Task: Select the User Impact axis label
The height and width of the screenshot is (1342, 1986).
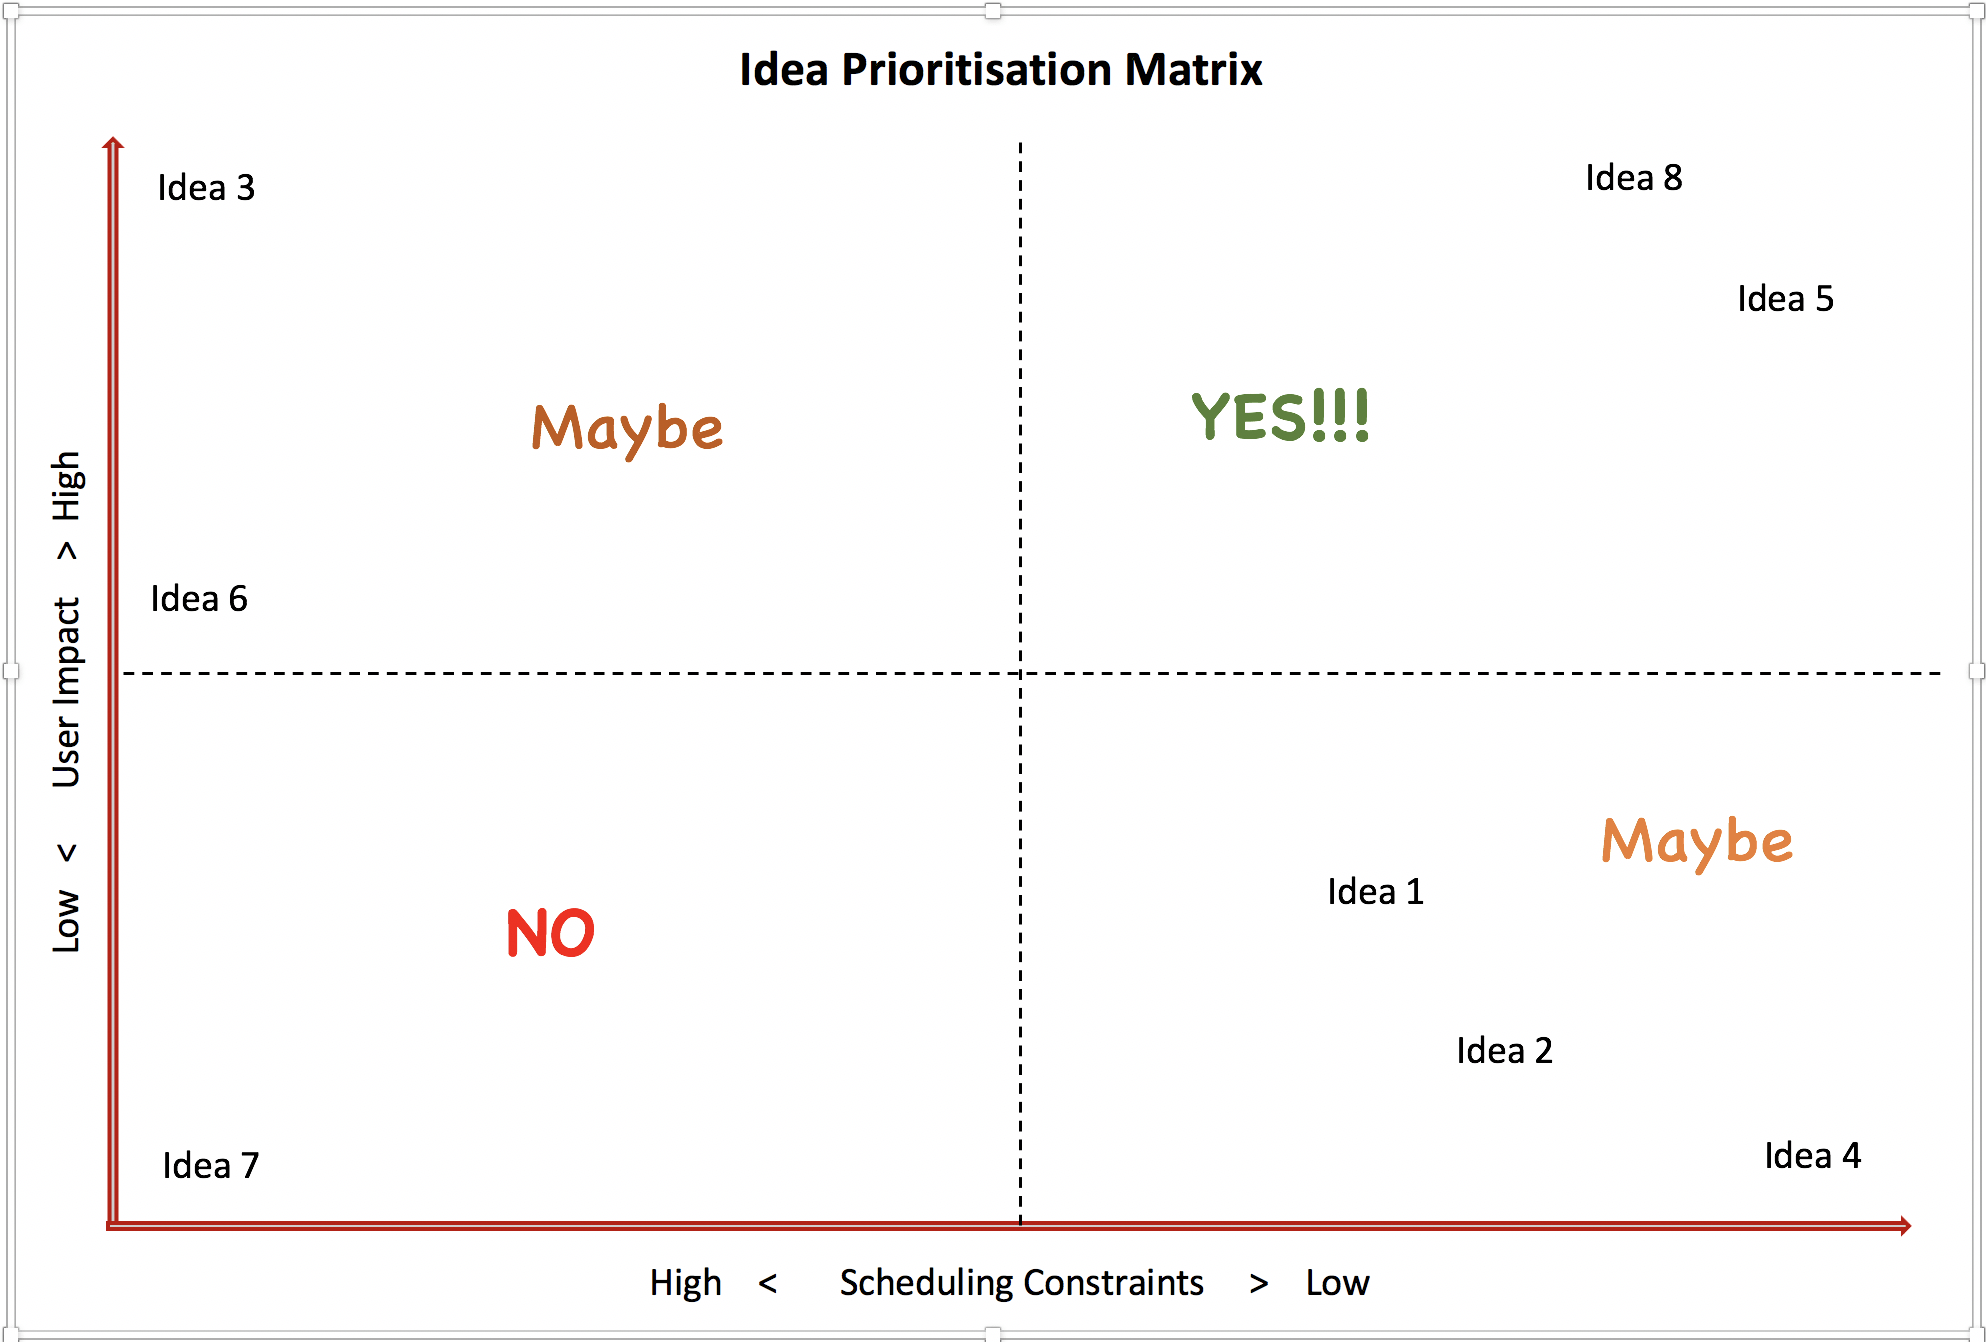Action: 66,692
